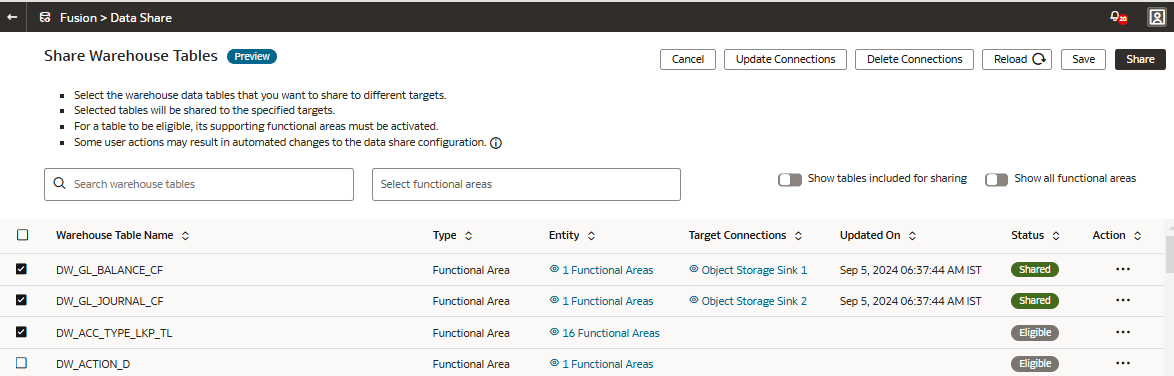Click the Eligible status of DW_ACTION_D

[x=1035, y=364]
